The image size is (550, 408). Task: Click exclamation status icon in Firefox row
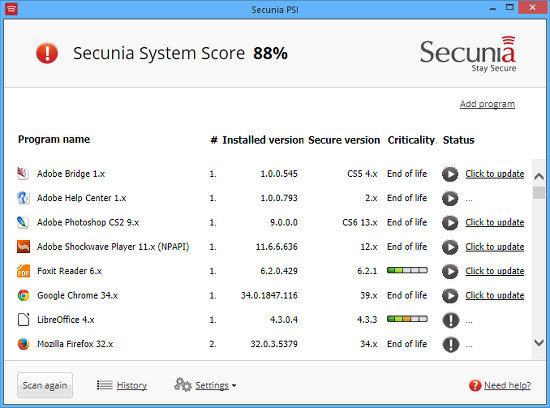pos(451,344)
